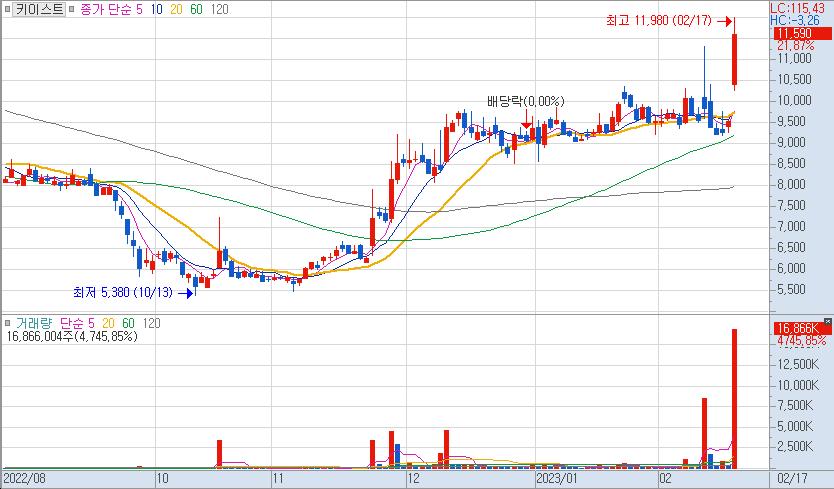Select the price 20-day moving average label
834x489 pixels.
point(177,9)
